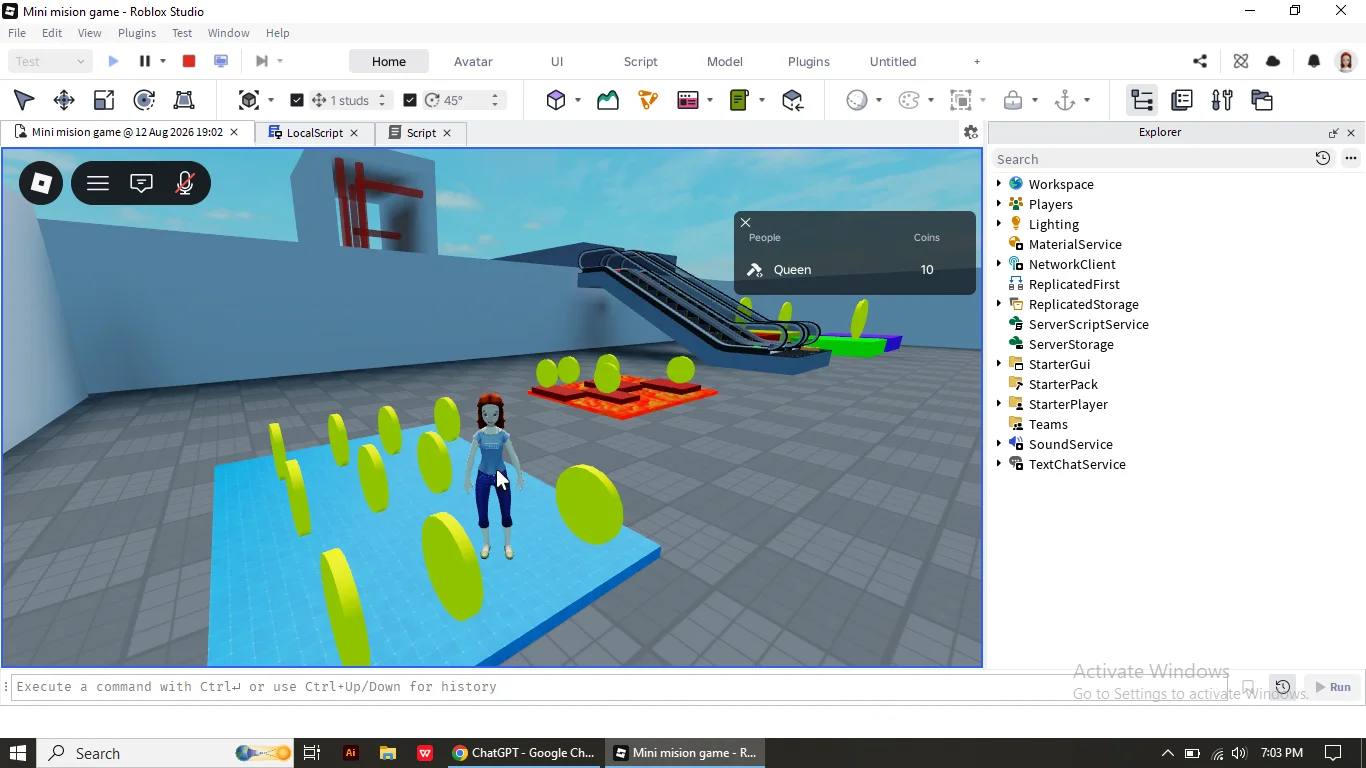Click the Anchor tool icon
Screen dimensions: 1366x768
[1065, 100]
